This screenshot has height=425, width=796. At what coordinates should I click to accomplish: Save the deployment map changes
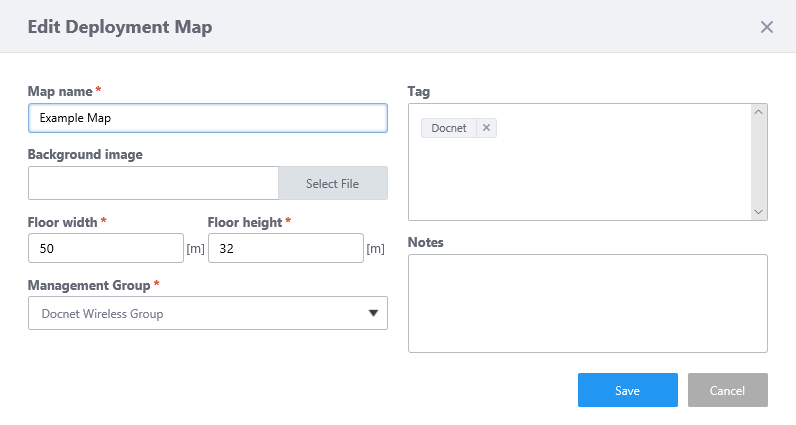[627, 390]
